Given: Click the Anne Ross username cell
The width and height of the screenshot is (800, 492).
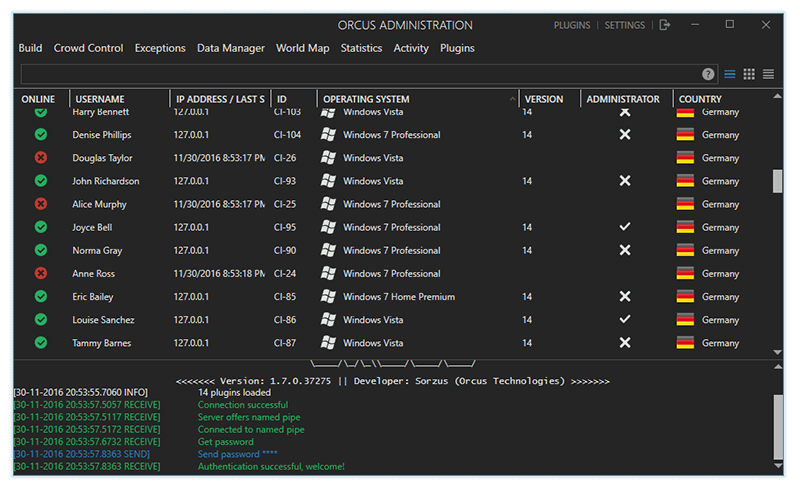Looking at the screenshot, I should point(93,274).
